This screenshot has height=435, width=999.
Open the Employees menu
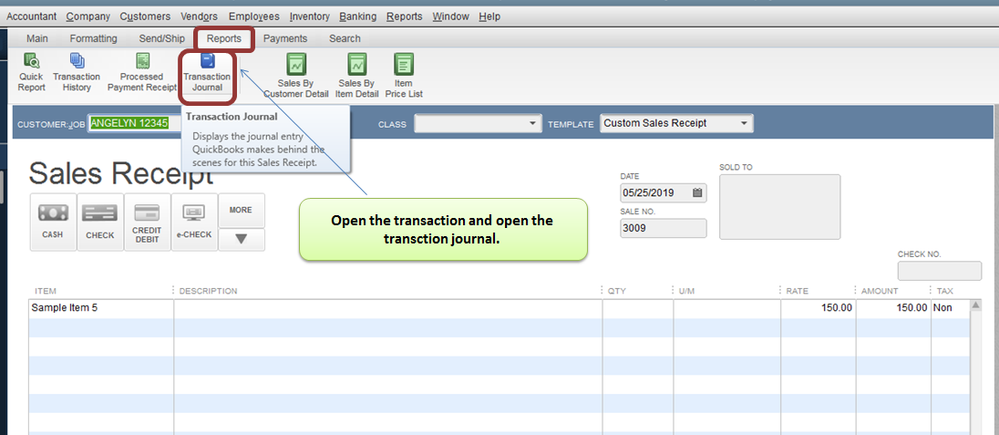[254, 17]
